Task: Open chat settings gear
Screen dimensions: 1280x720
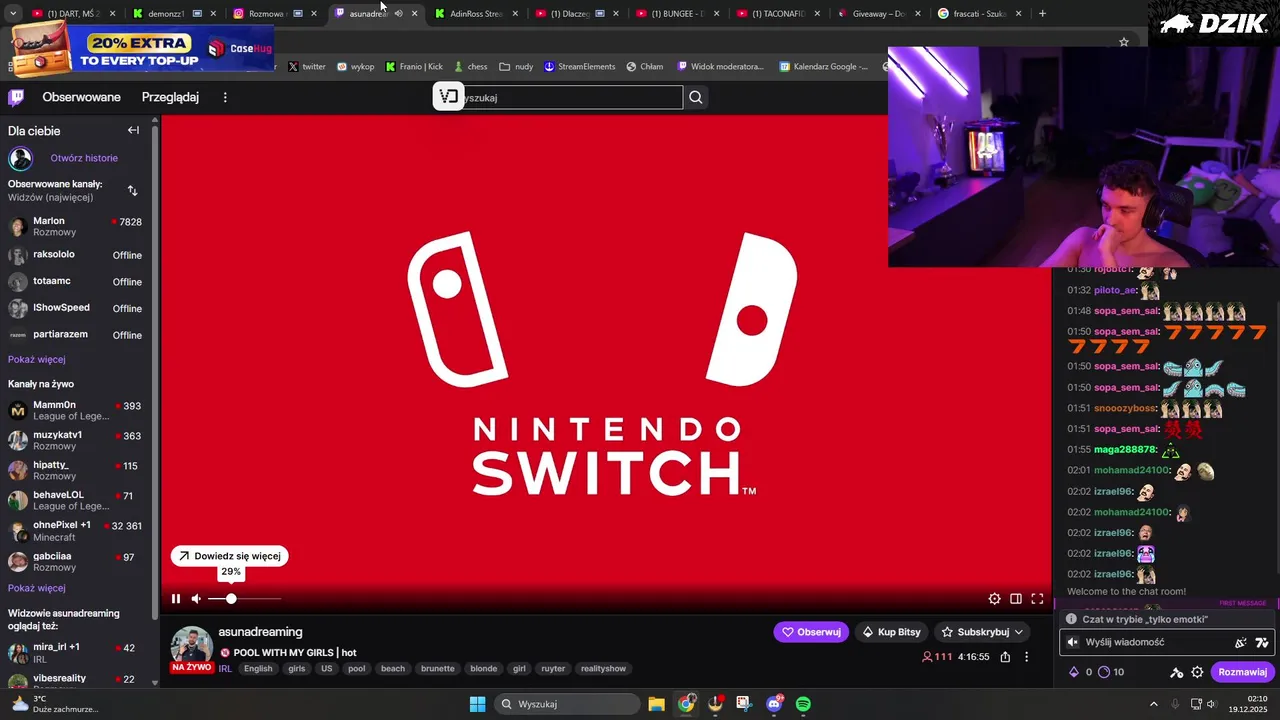Action: 1197,672
